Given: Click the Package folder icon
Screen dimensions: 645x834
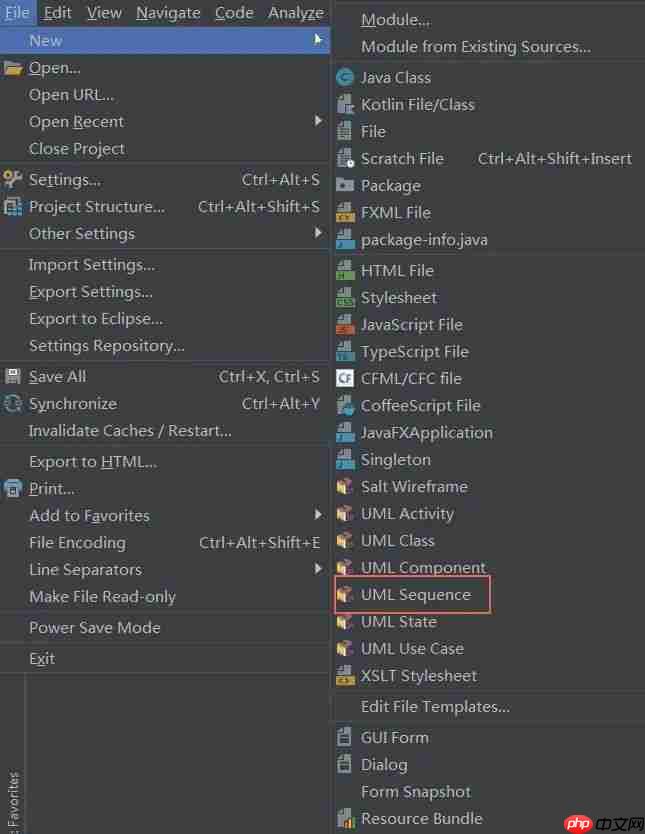Looking at the screenshot, I should coord(345,185).
